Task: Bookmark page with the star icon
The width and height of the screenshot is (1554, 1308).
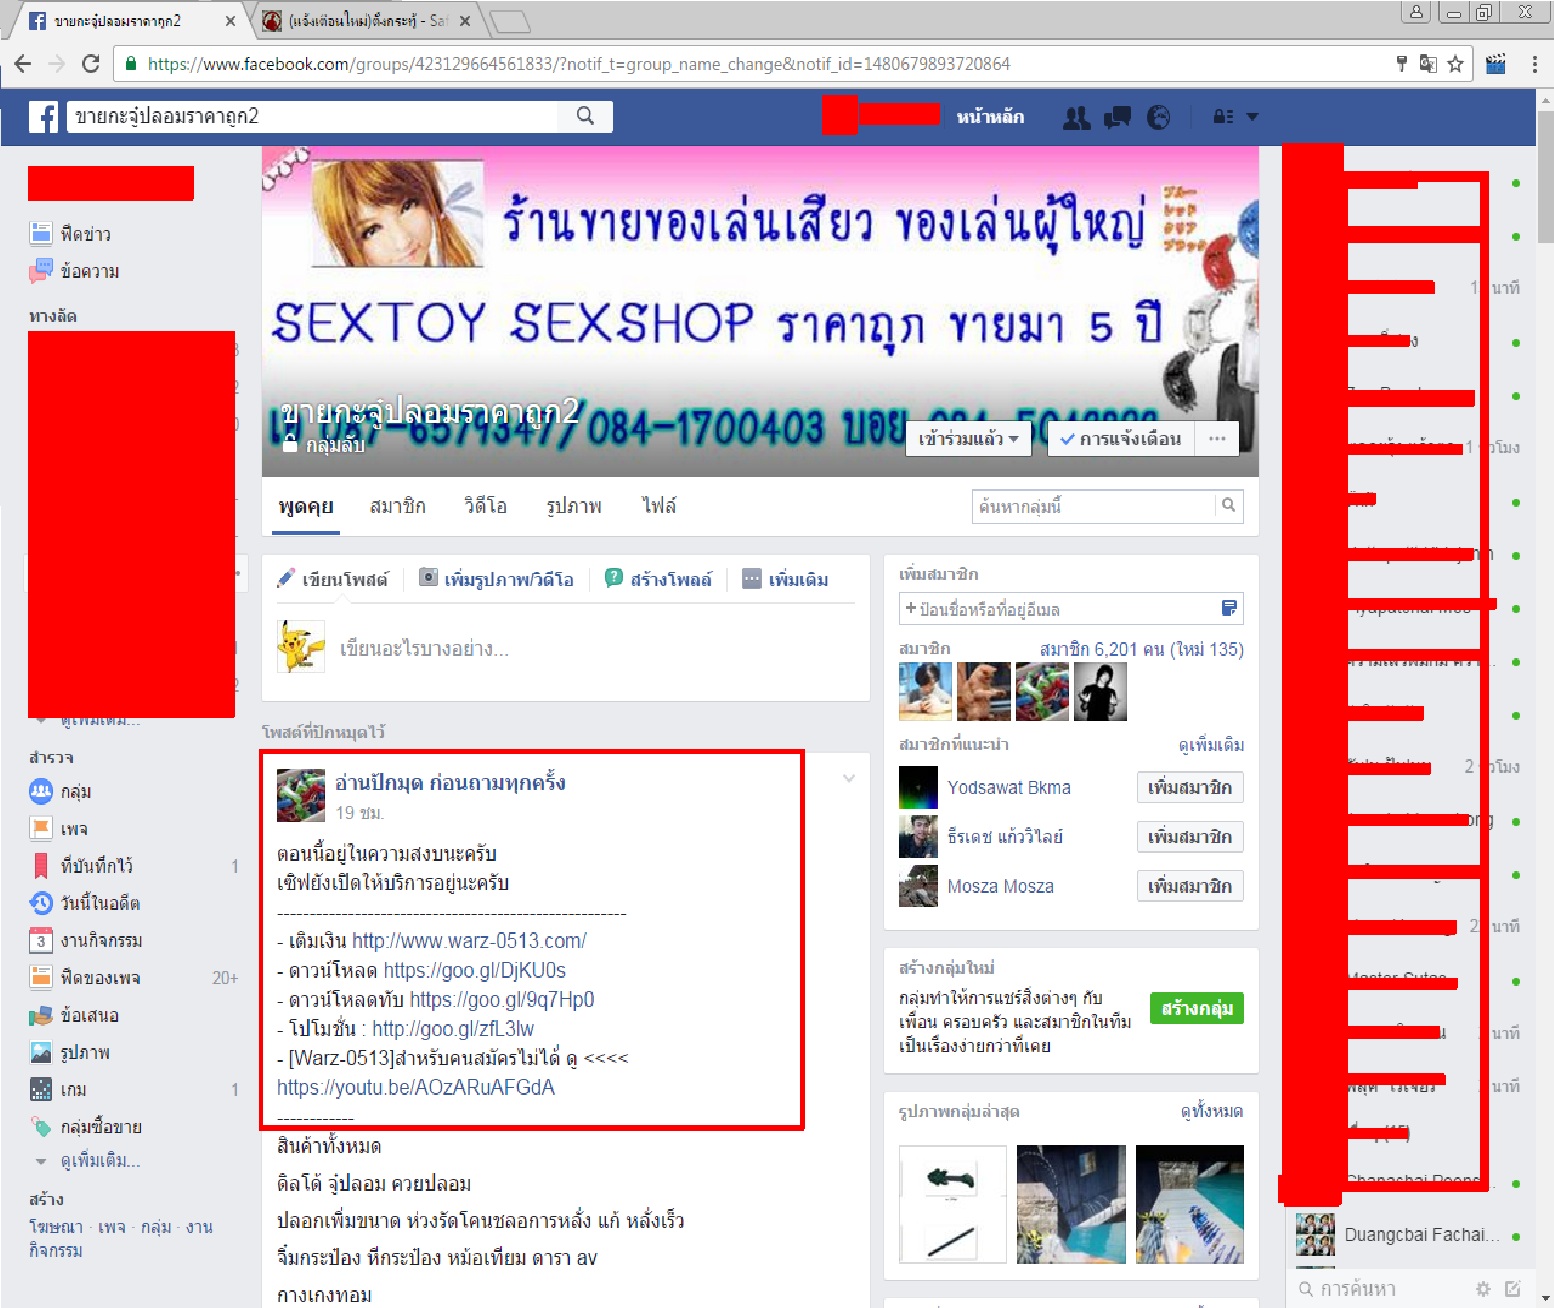Action: 1455,64
